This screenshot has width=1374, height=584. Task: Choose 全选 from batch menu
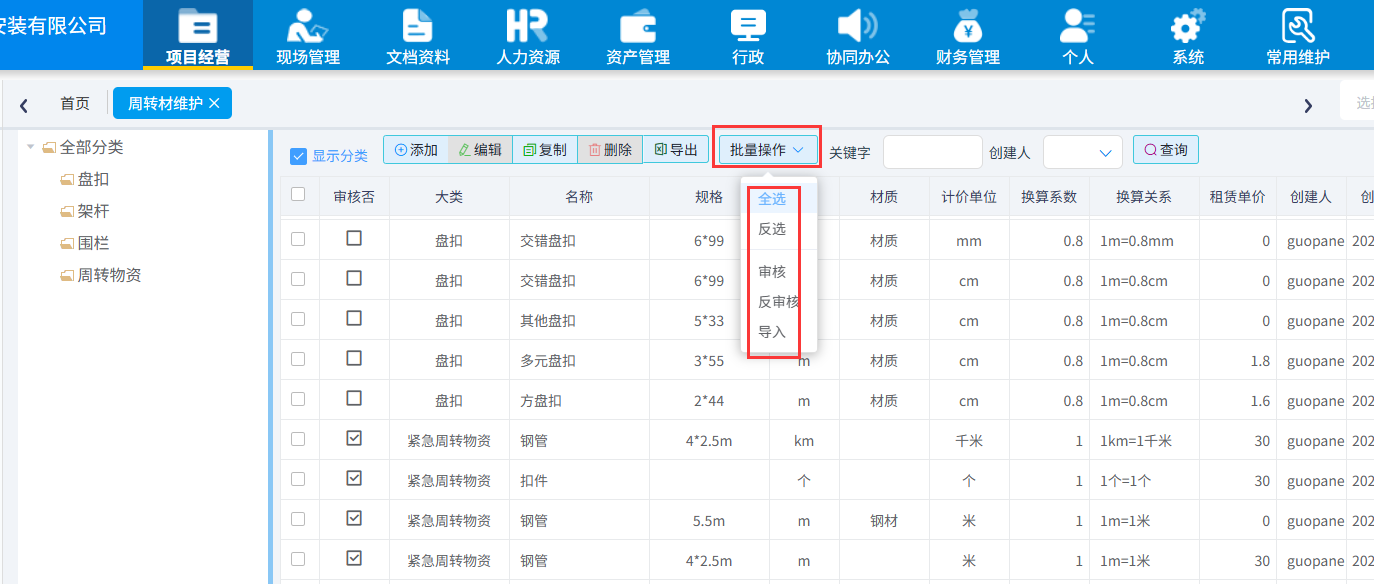tap(772, 199)
